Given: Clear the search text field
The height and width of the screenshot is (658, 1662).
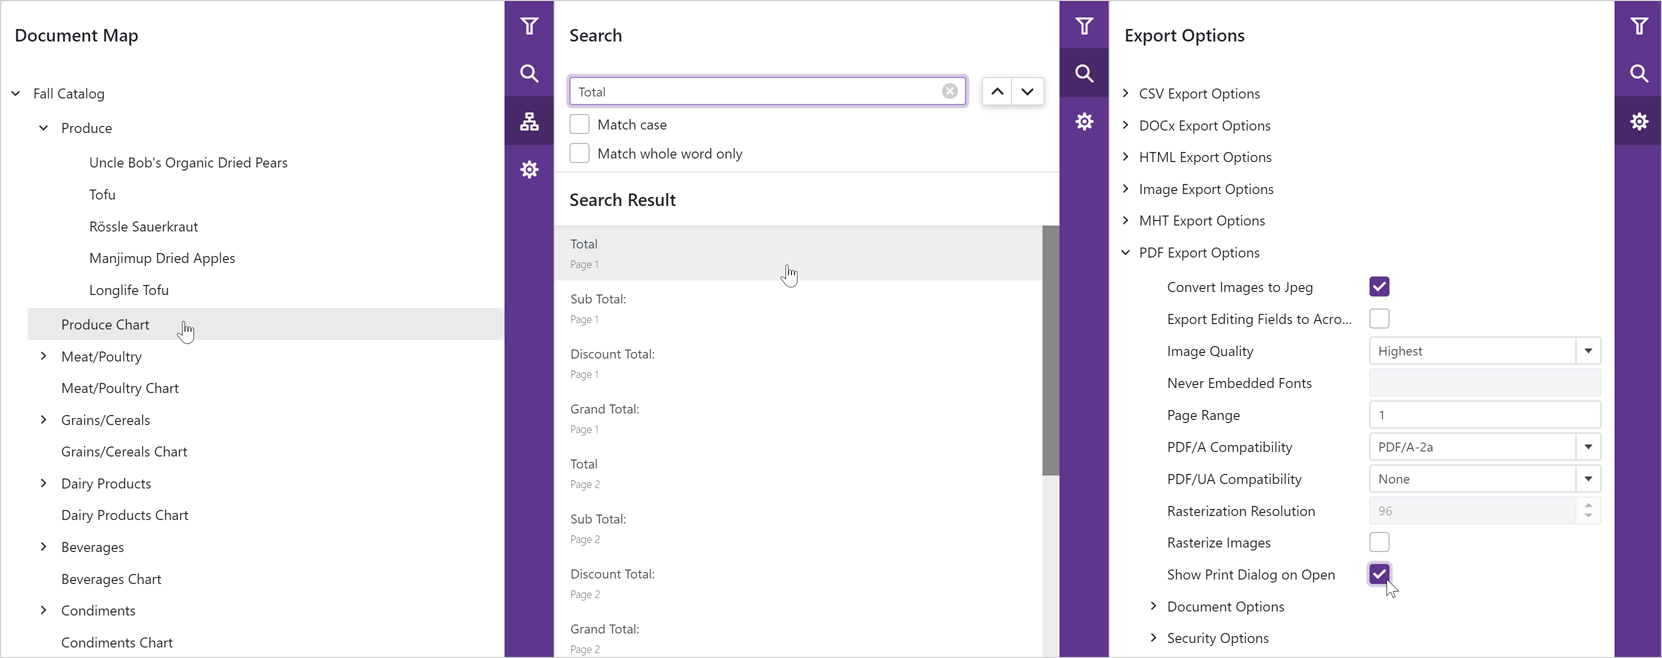Looking at the screenshot, I should point(949,92).
